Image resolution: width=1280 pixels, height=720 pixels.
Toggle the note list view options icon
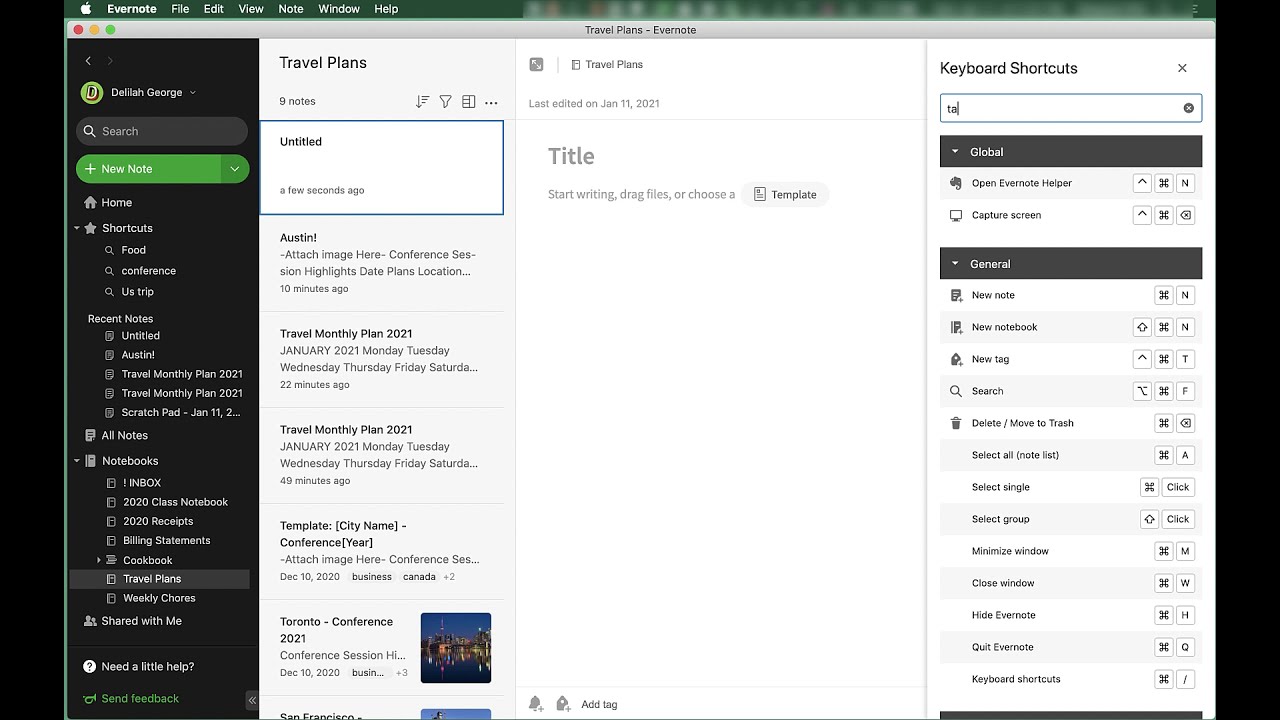point(468,102)
